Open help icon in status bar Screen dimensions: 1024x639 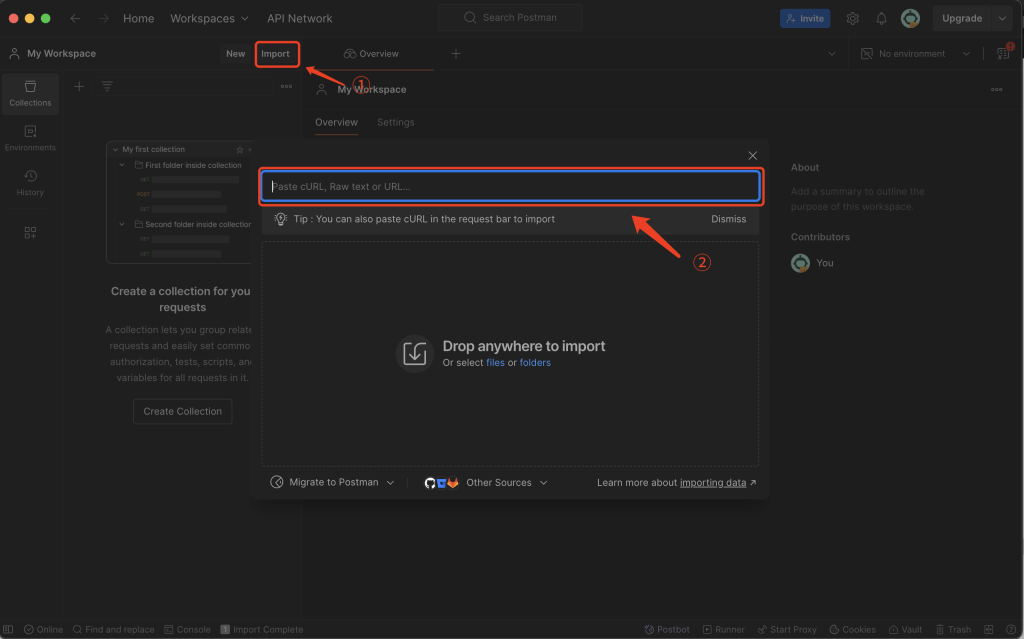click(1011, 629)
